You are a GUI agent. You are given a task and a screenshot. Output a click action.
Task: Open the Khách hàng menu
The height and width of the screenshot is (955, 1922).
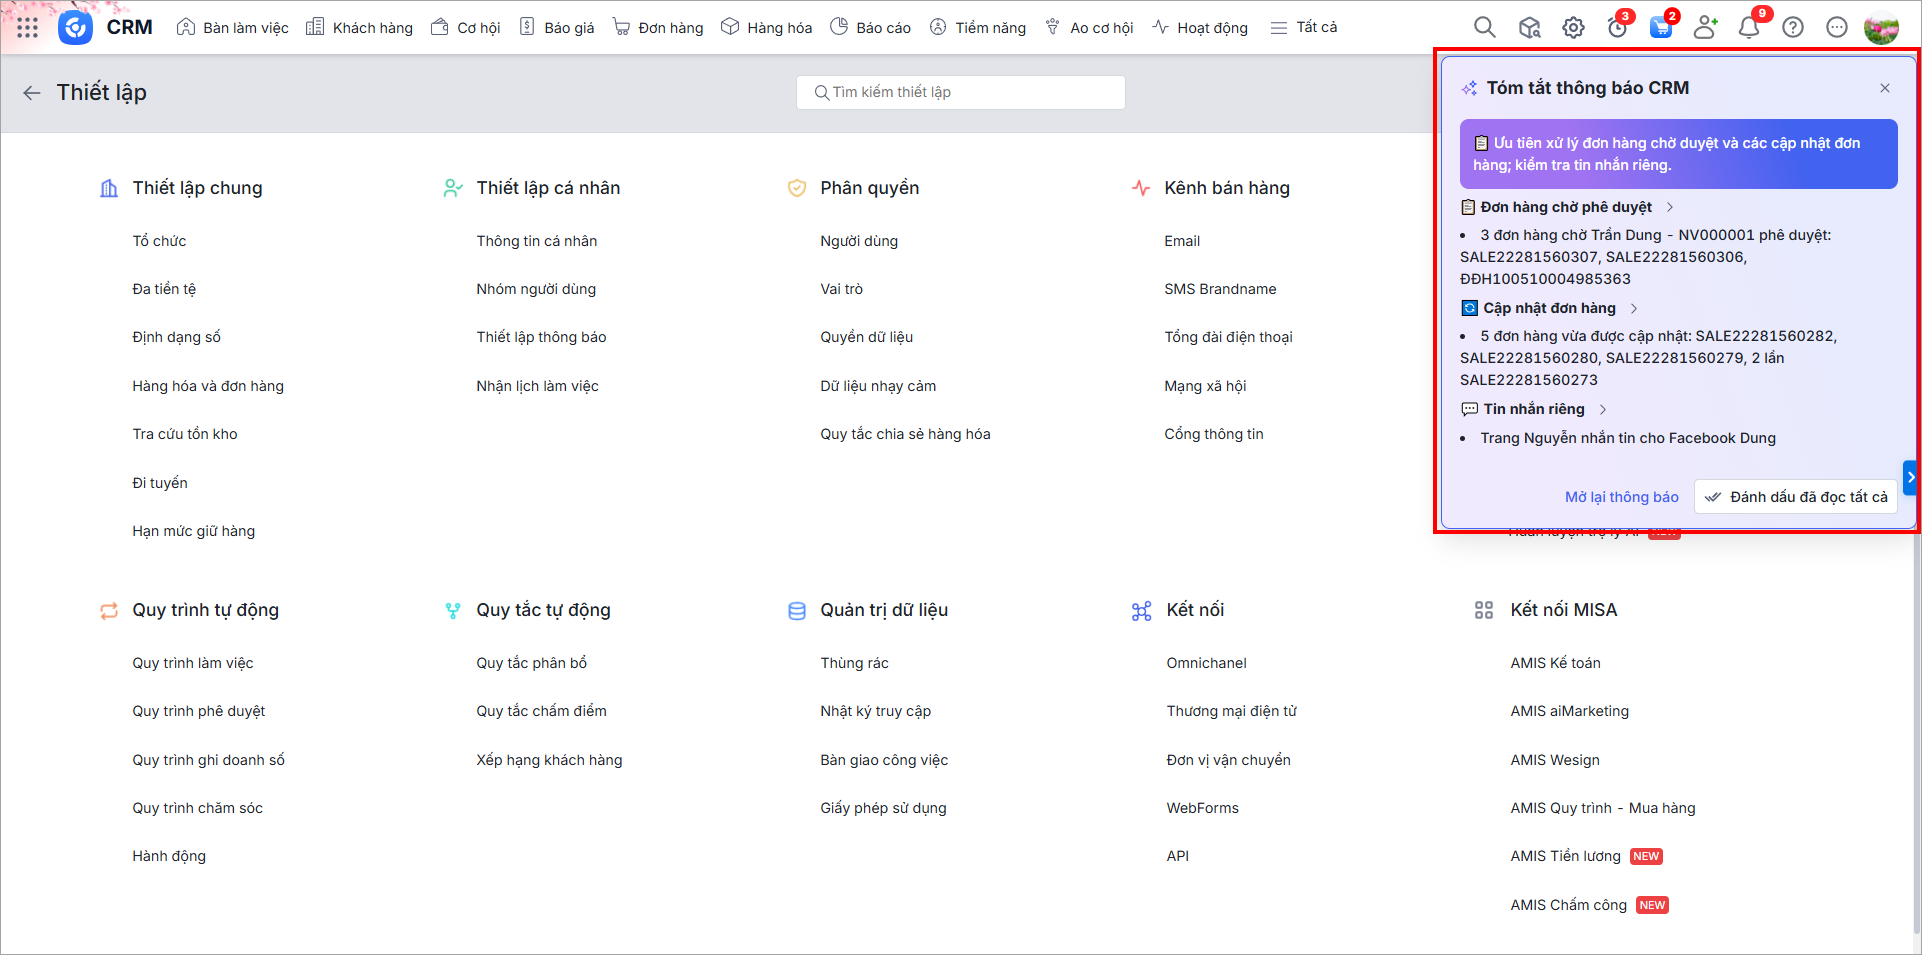tap(359, 28)
